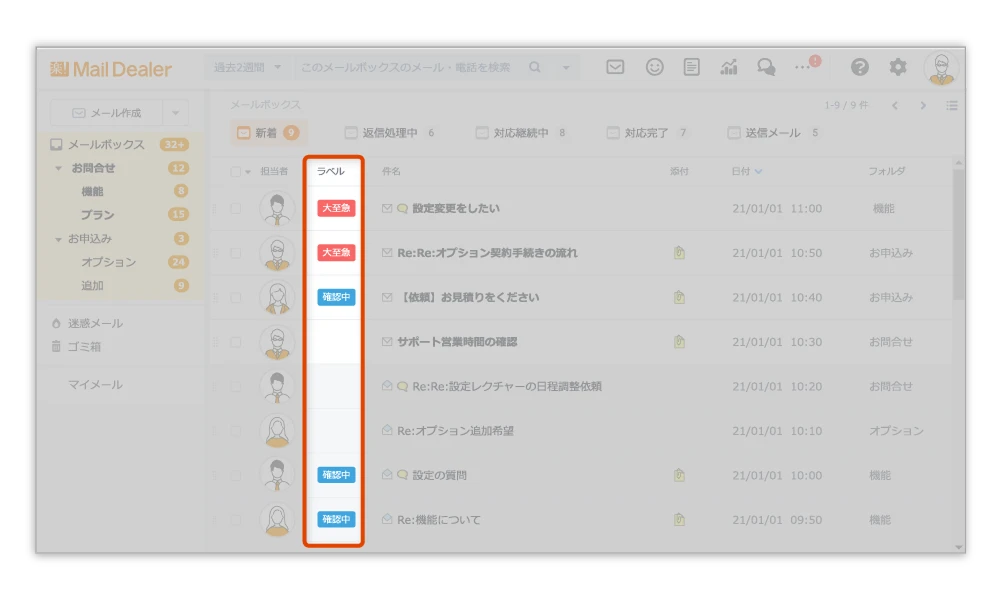Open the new mail envelope icon
The width and height of the screenshot is (1001, 601).
click(614, 67)
